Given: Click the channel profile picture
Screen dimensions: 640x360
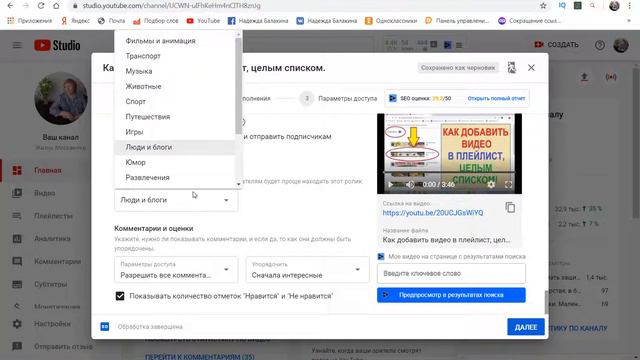Looking at the screenshot, I should coord(61,98).
